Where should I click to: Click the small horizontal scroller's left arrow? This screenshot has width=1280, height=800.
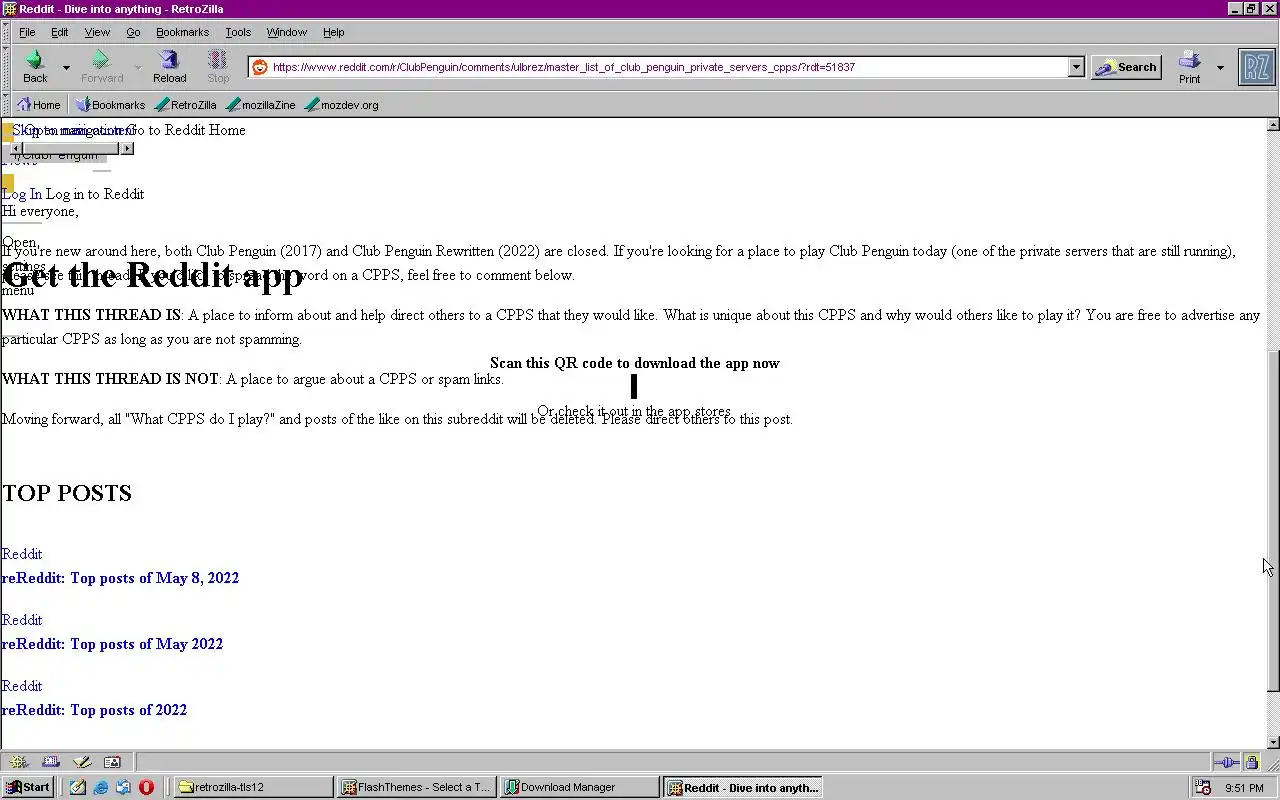tap(16, 148)
